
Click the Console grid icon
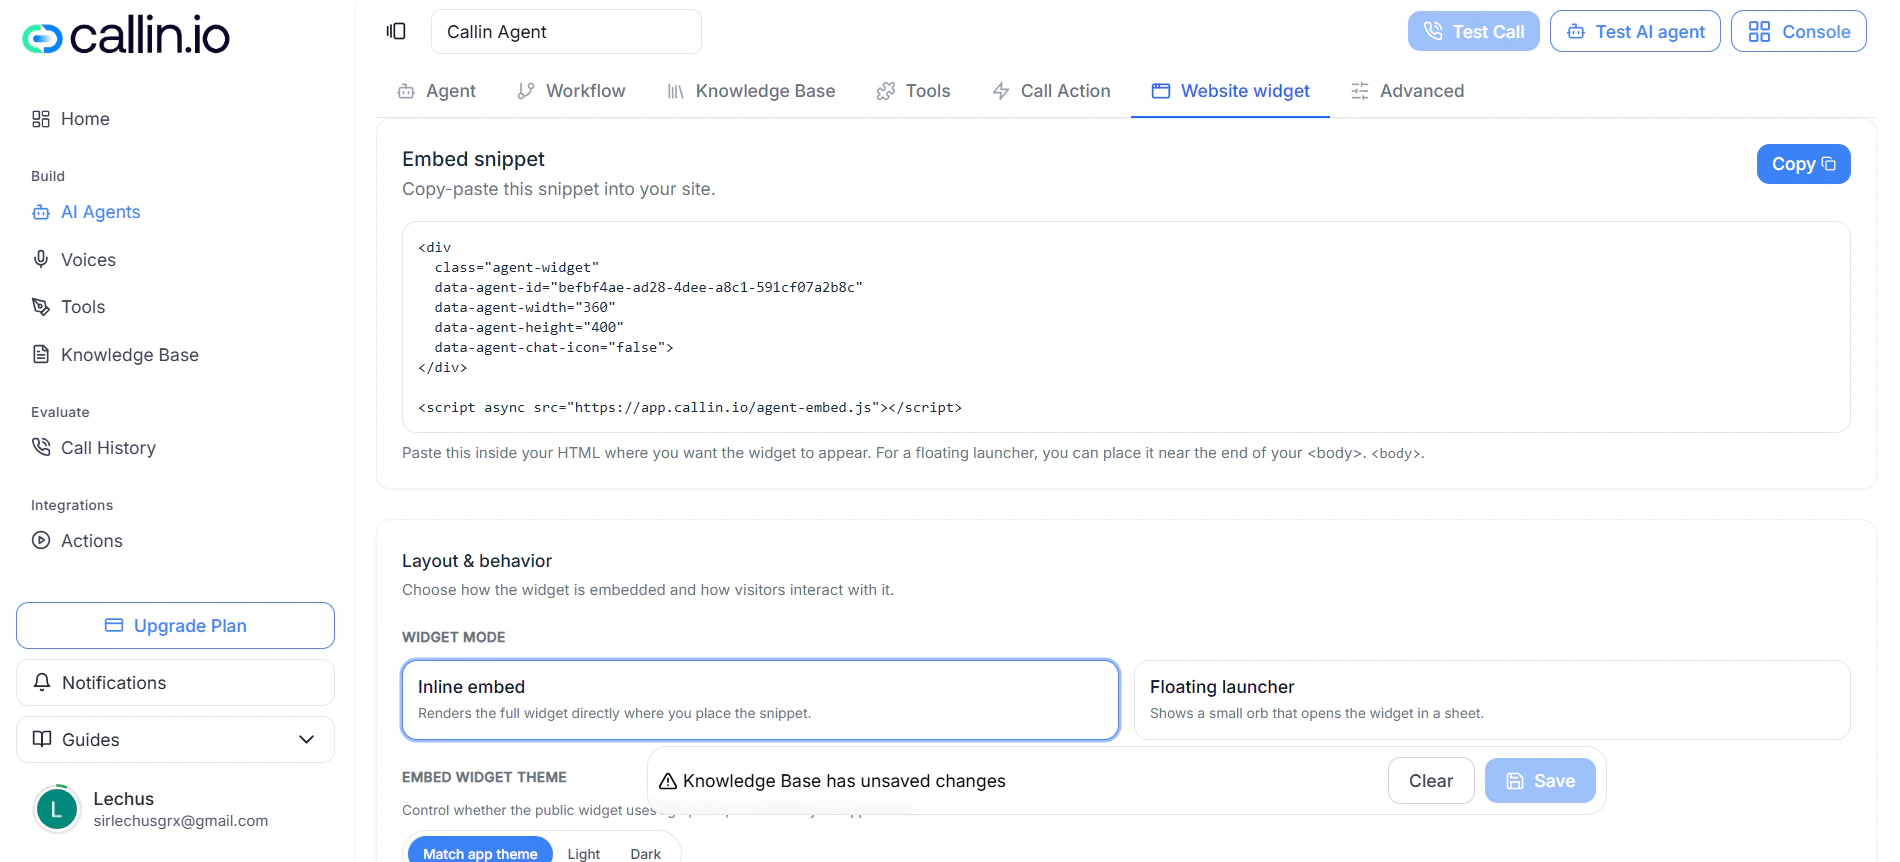(x=1759, y=32)
